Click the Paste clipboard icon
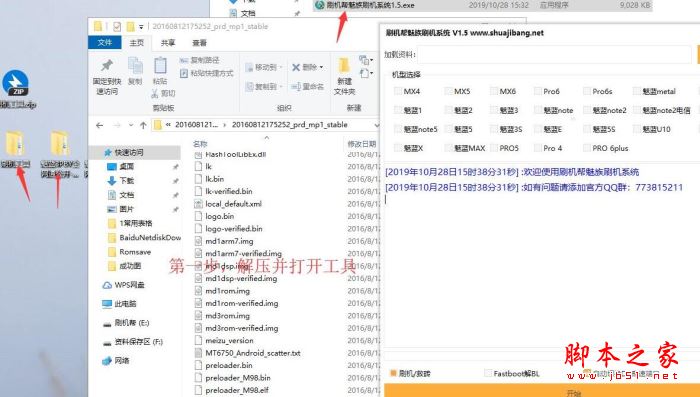Viewport: 700px width, 397px height. point(160,66)
